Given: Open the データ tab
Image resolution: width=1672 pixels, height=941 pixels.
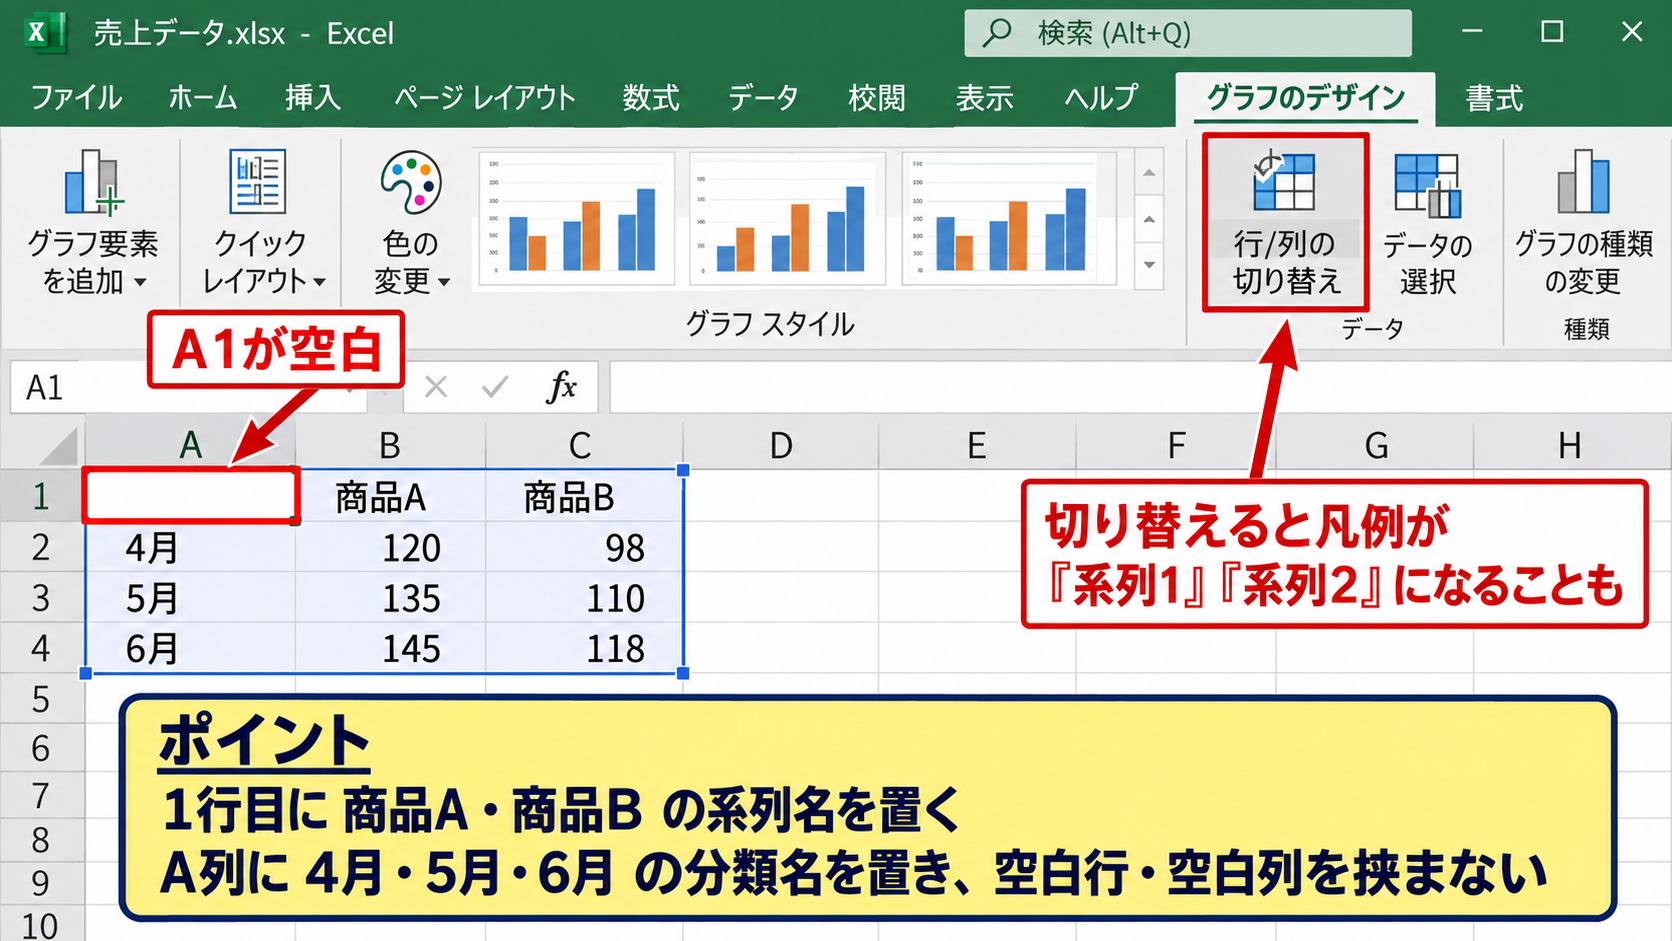Looking at the screenshot, I should point(763,98).
